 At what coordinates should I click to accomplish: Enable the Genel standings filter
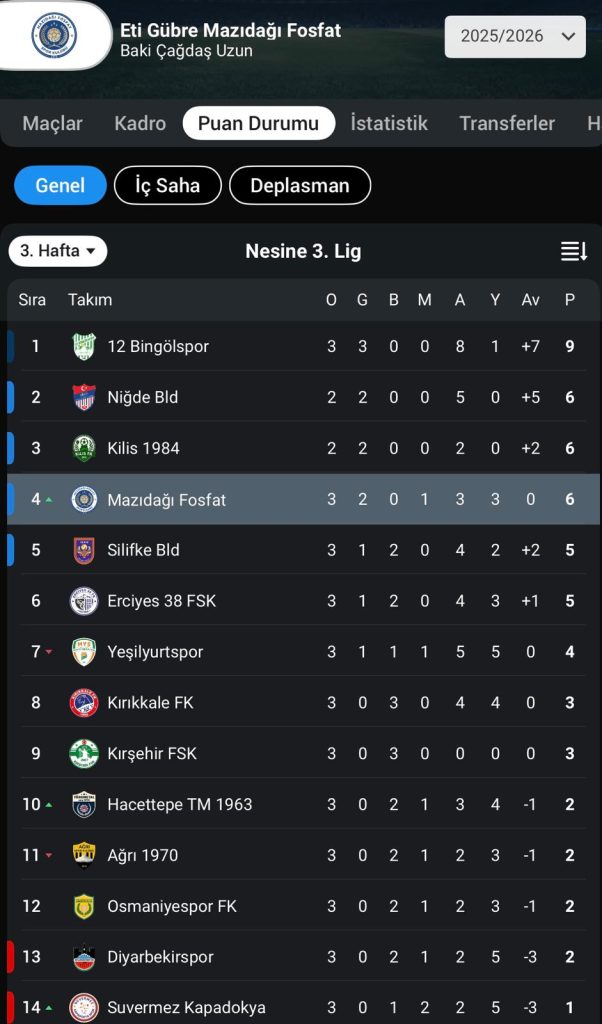pos(59,185)
